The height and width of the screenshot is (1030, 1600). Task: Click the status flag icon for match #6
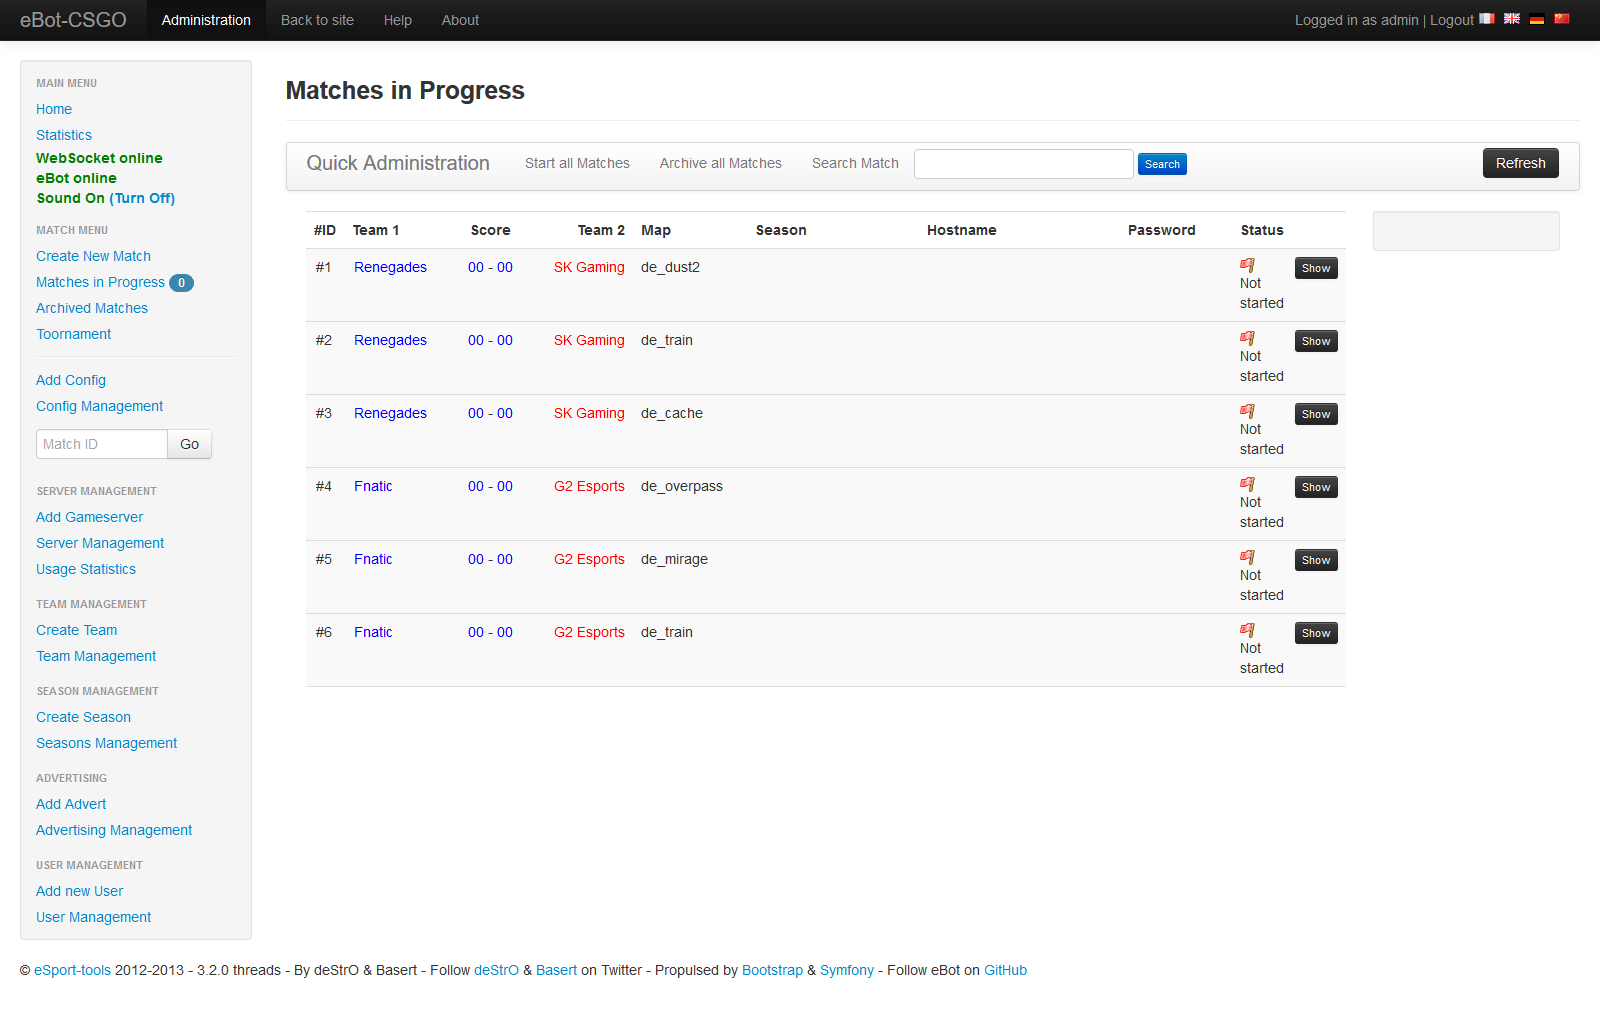(x=1247, y=630)
